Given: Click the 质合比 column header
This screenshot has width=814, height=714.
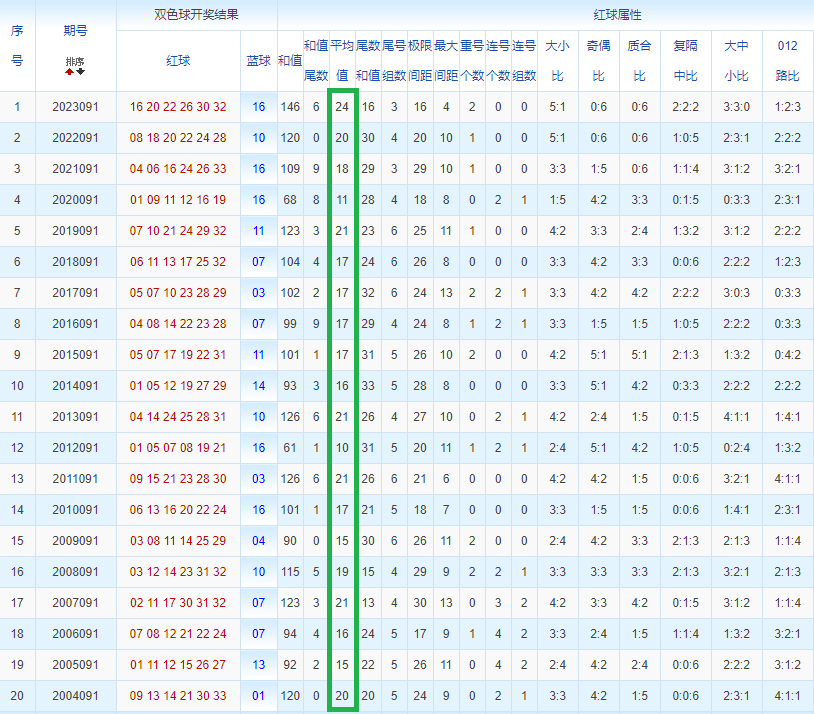Looking at the screenshot, I should [x=640, y=61].
